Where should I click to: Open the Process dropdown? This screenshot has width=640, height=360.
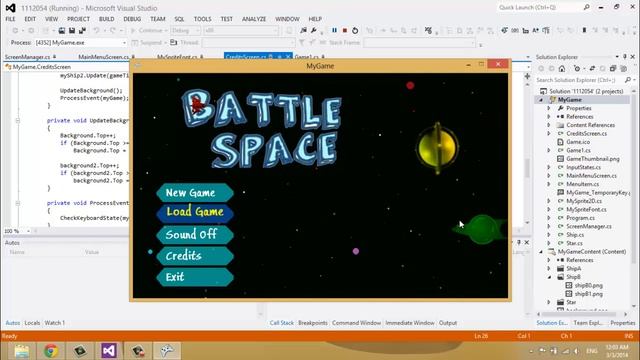pos(124,42)
